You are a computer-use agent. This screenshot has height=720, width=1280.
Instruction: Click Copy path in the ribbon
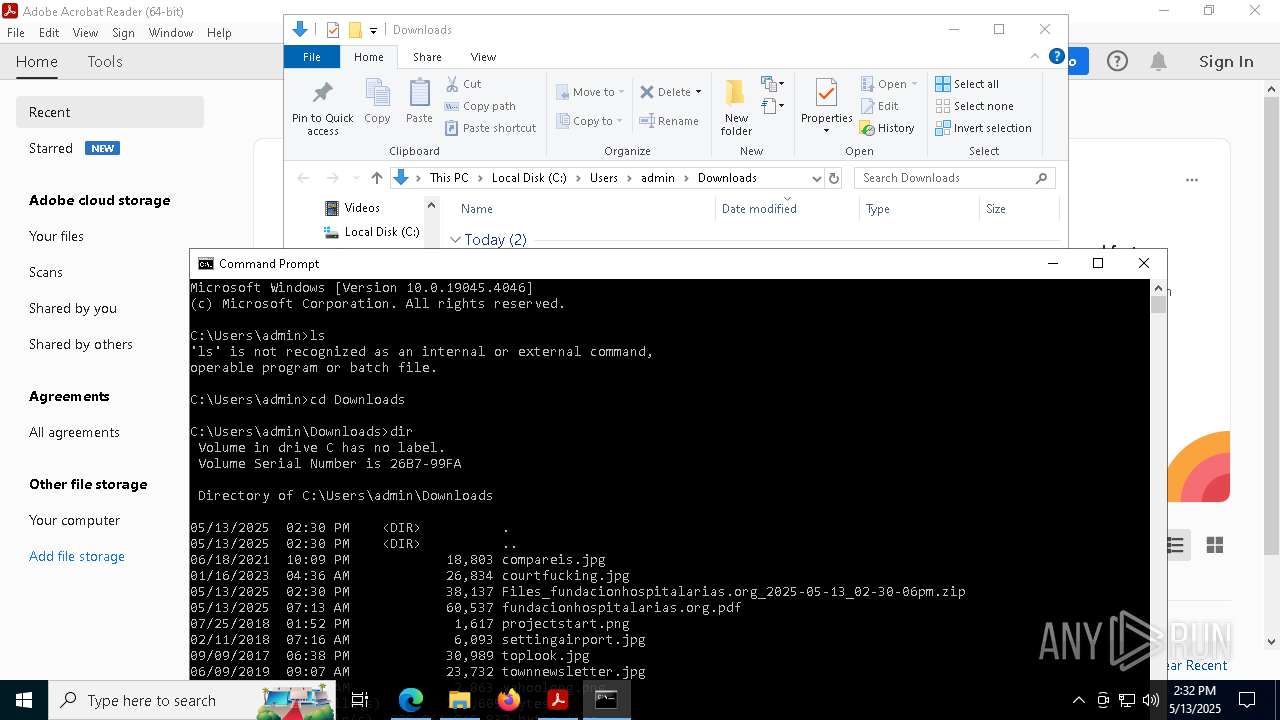pos(480,106)
